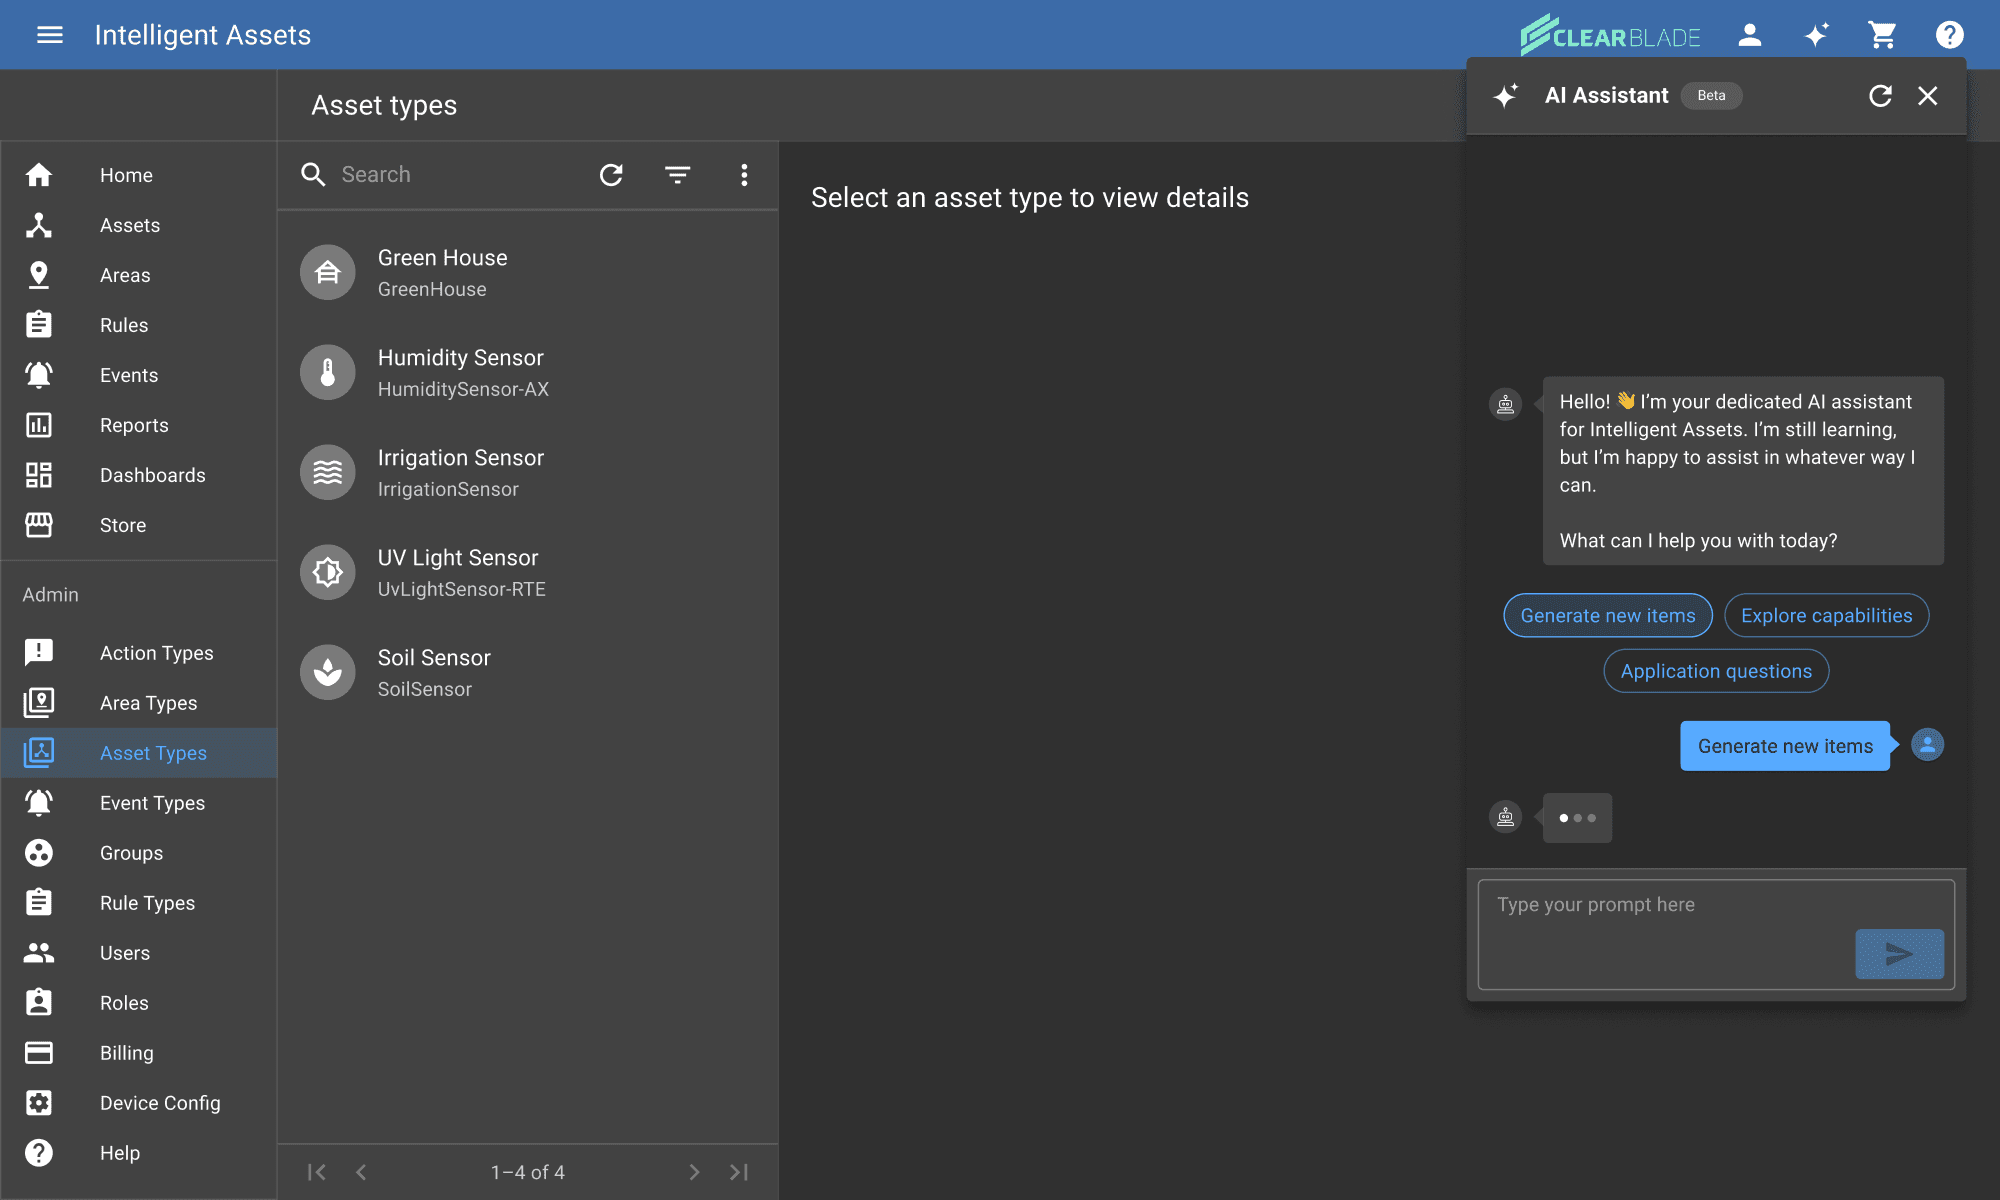The width and height of the screenshot is (2000, 1200).
Task: Open Event Types admin page
Action: (x=152, y=803)
